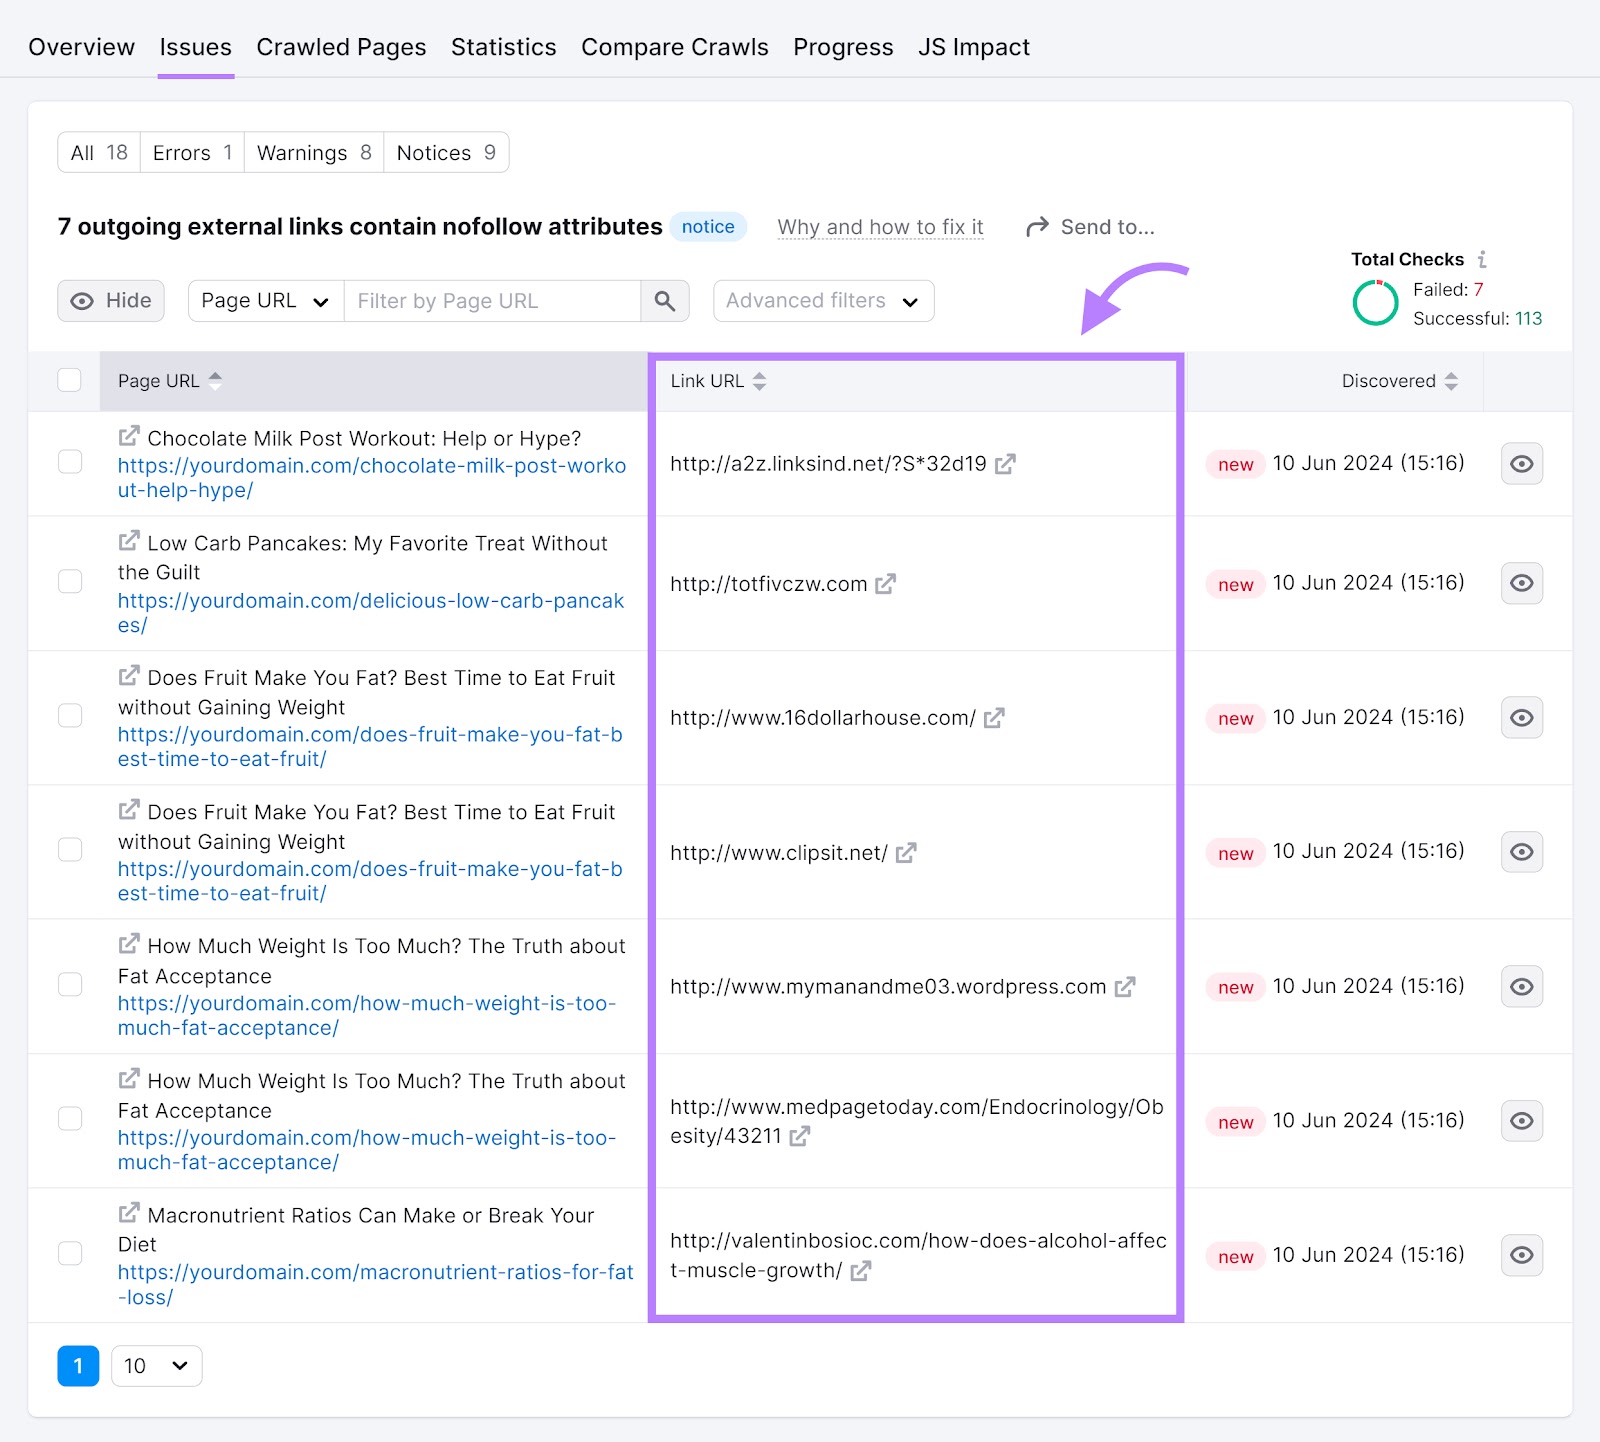The image size is (1600, 1442).
Task: Open the Page URL filter dropdown
Action: click(264, 300)
